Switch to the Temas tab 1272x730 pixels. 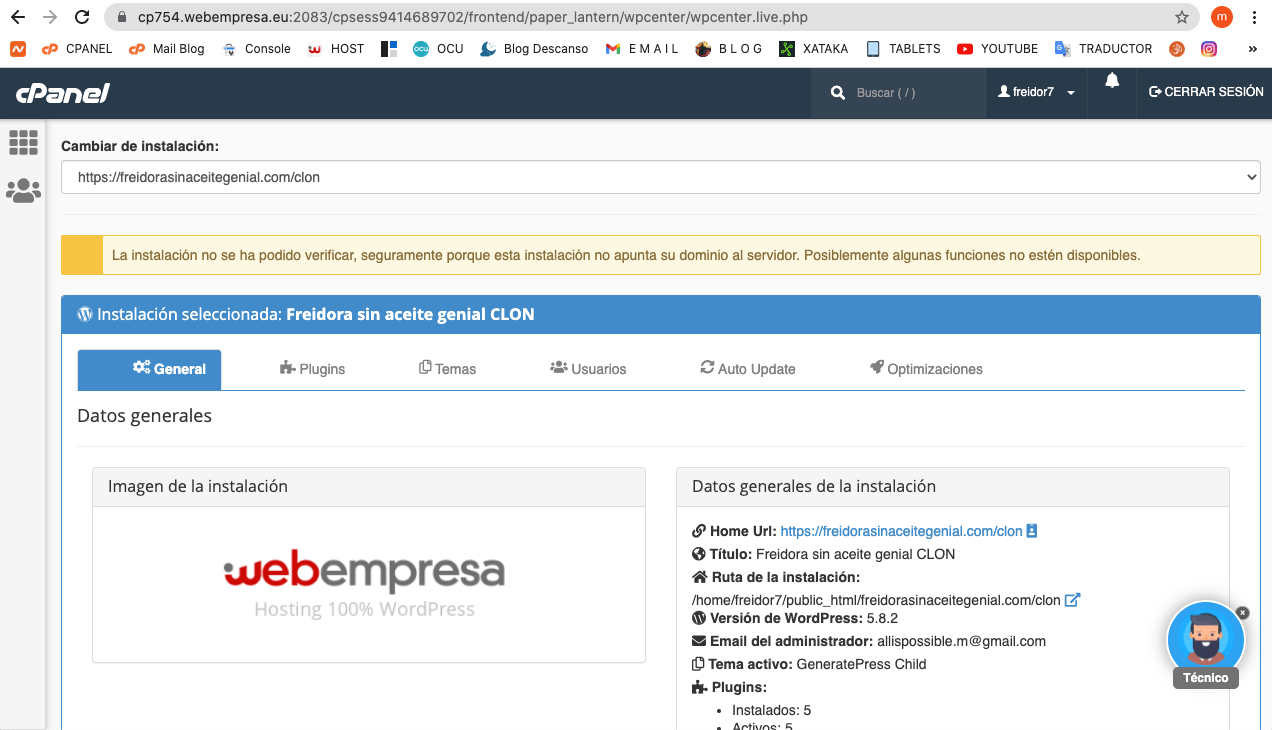click(447, 369)
